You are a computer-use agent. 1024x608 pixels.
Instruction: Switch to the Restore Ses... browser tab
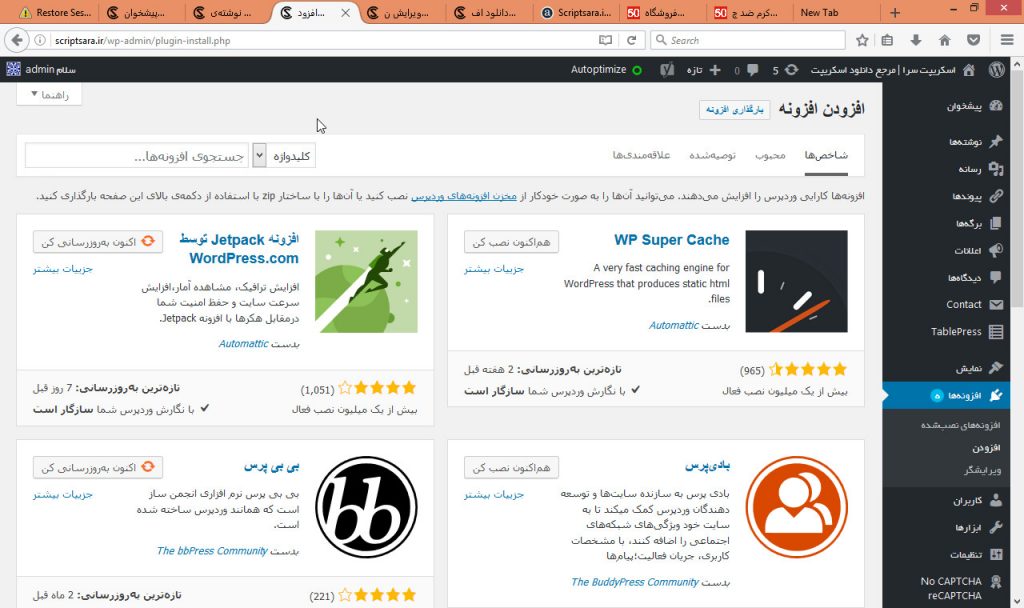point(55,12)
